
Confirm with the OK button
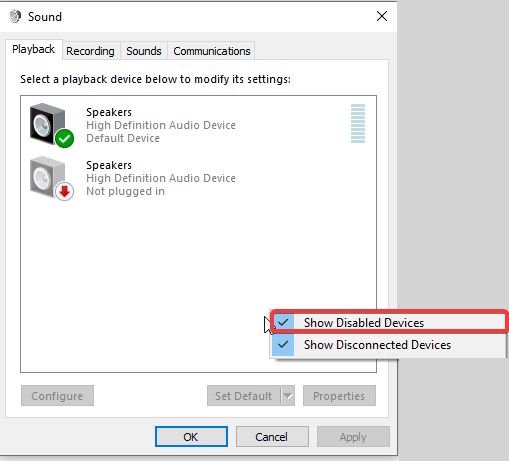(191, 437)
